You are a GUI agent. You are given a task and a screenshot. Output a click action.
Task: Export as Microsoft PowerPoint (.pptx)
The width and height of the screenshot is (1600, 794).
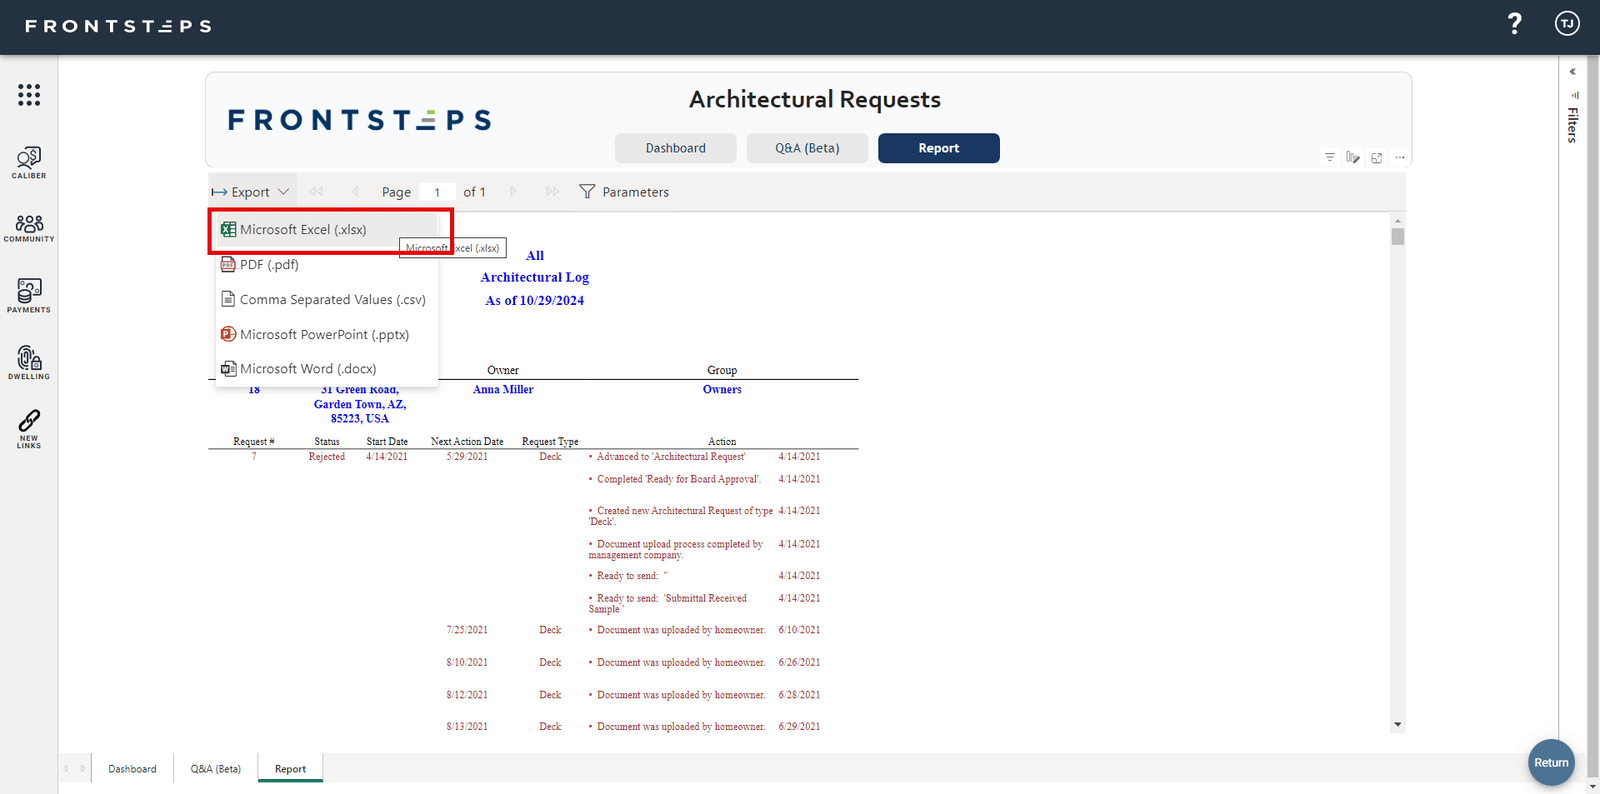click(x=327, y=335)
